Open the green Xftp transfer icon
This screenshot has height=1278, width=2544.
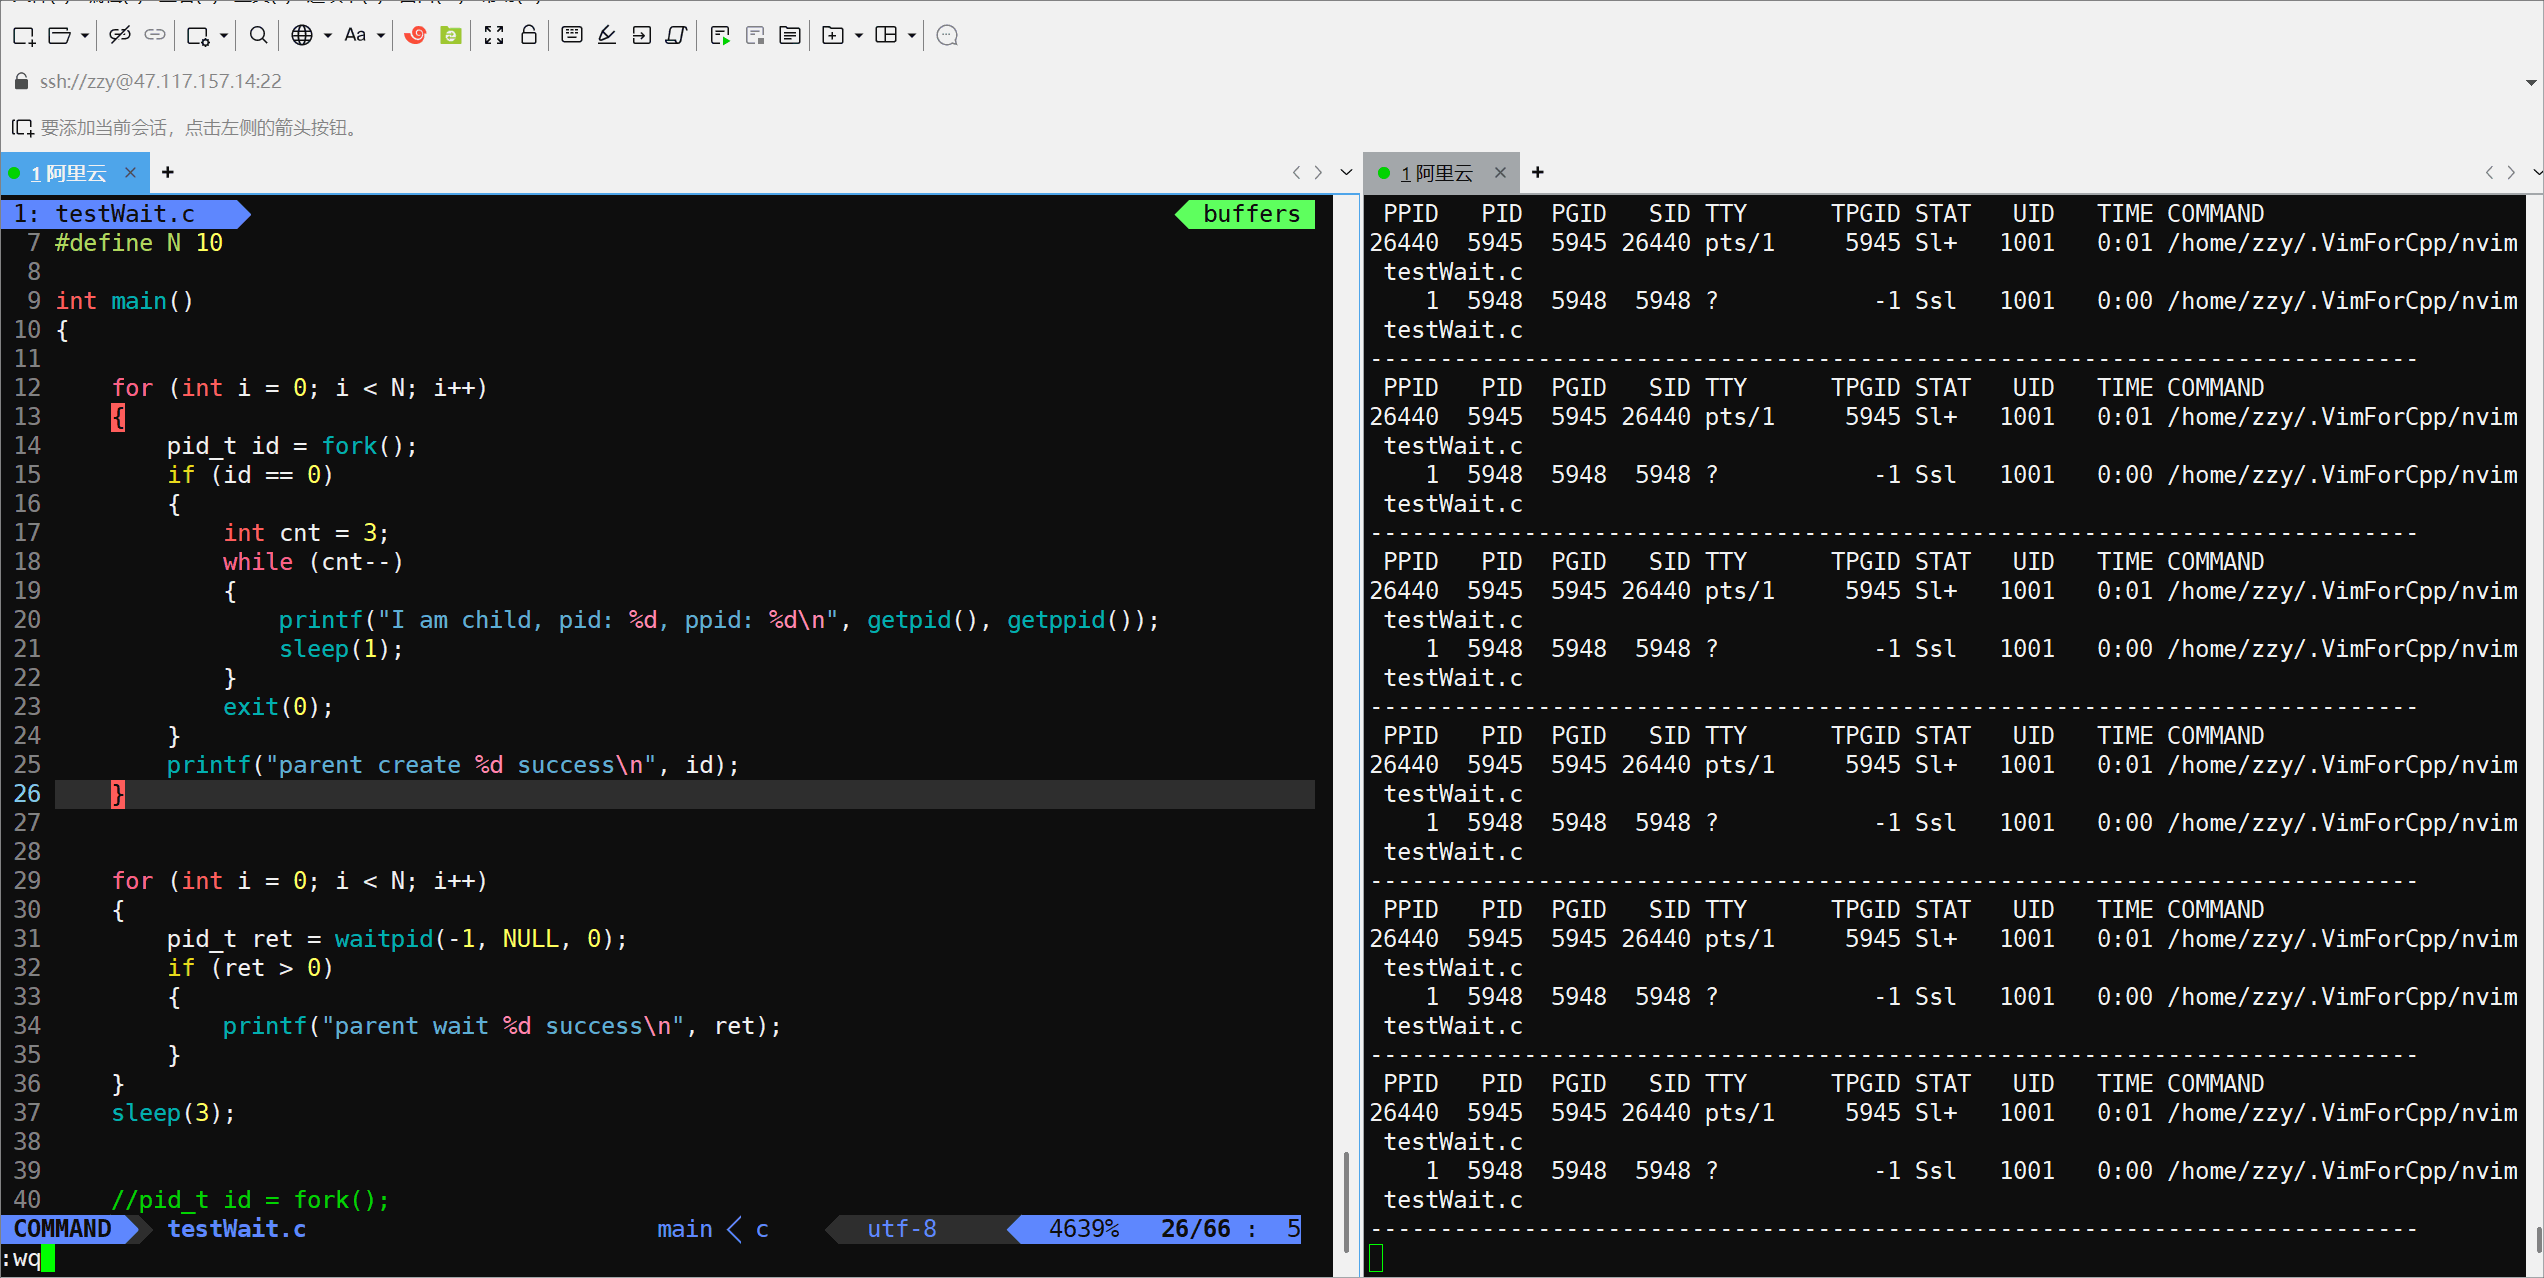451,36
